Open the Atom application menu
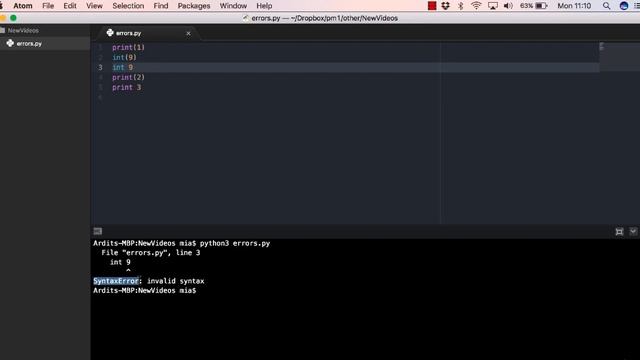 coord(22,6)
